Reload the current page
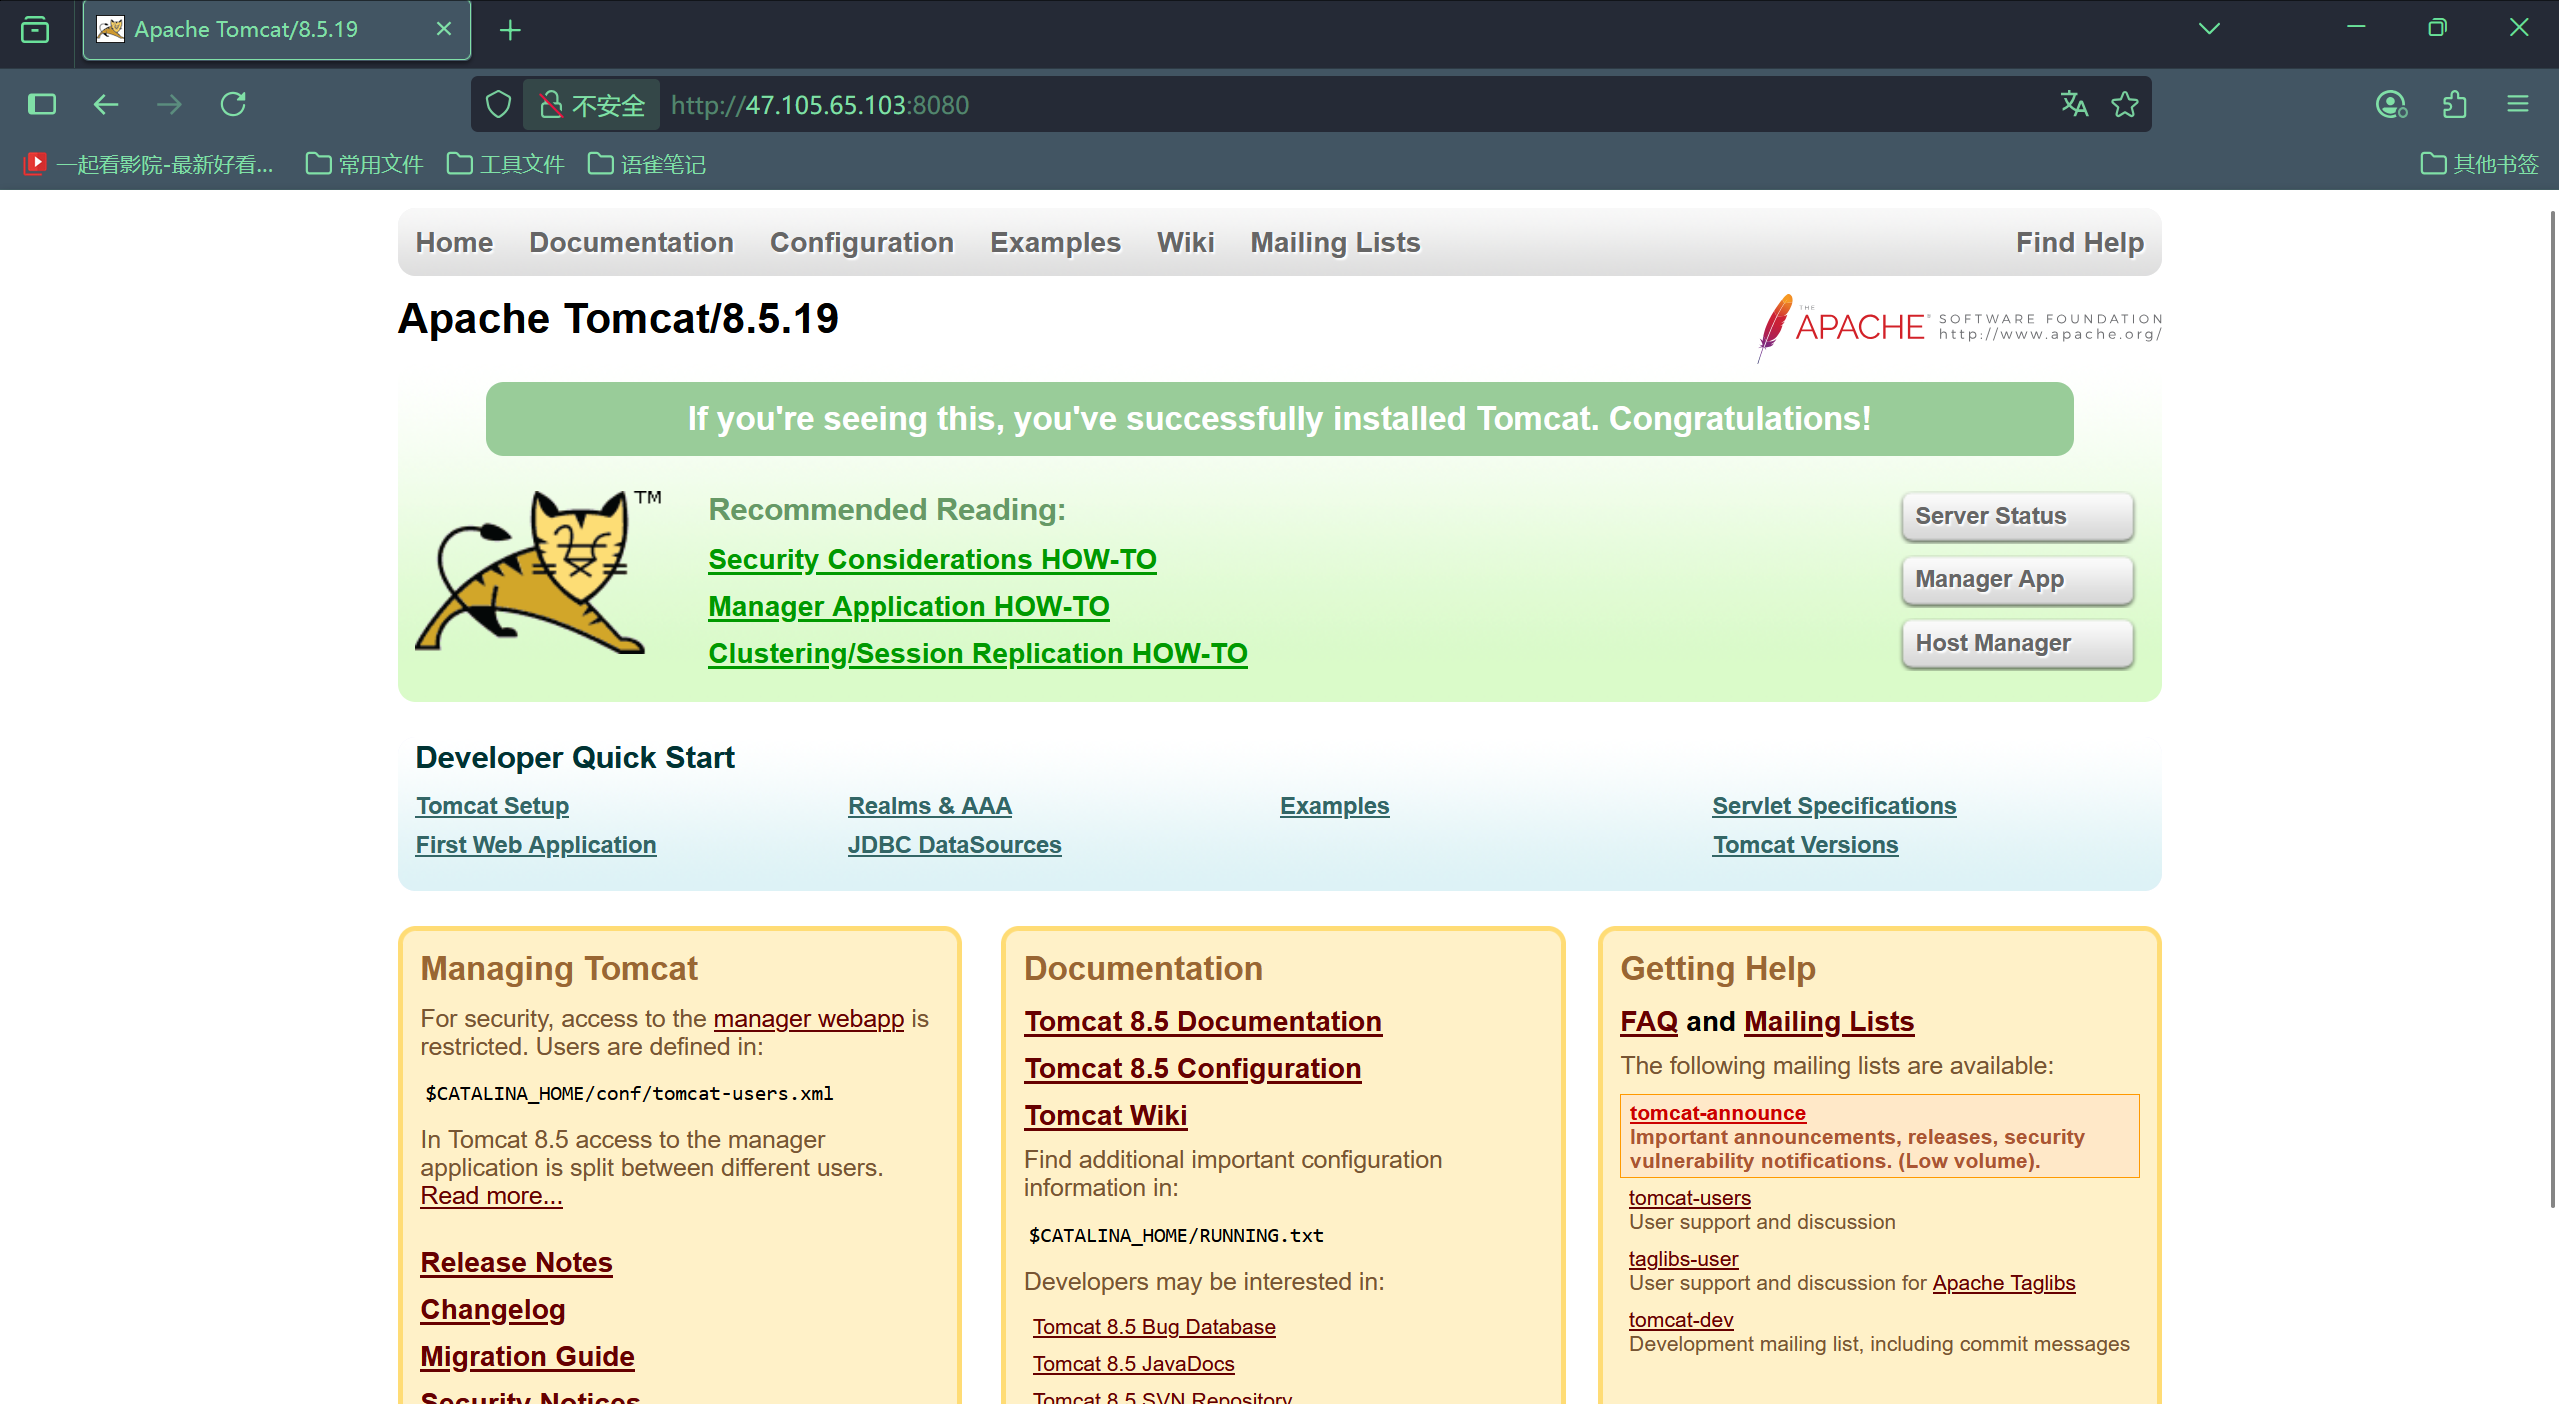The image size is (2559, 1404). [233, 104]
